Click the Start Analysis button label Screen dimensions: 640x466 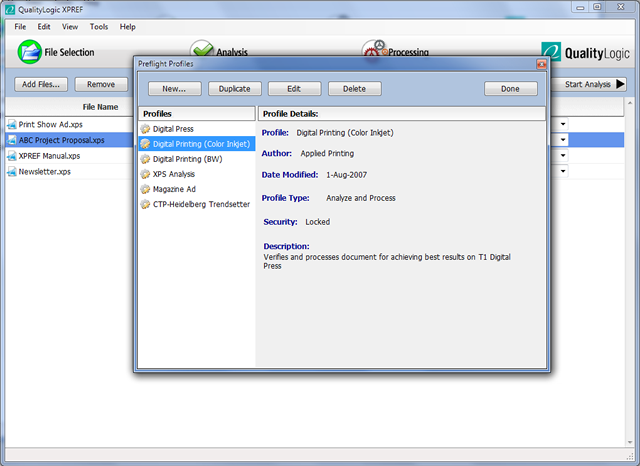click(587, 84)
